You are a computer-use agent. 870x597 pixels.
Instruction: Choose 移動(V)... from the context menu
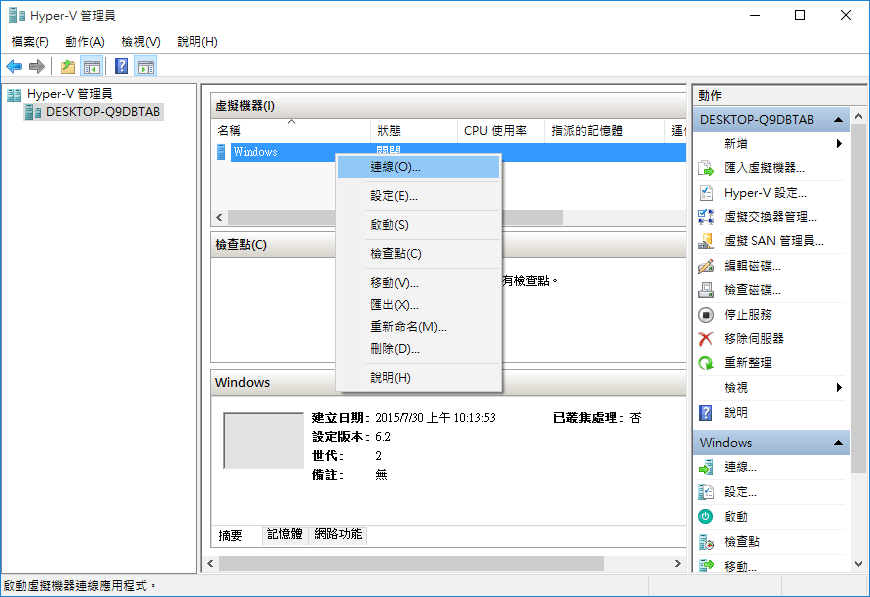point(418,282)
